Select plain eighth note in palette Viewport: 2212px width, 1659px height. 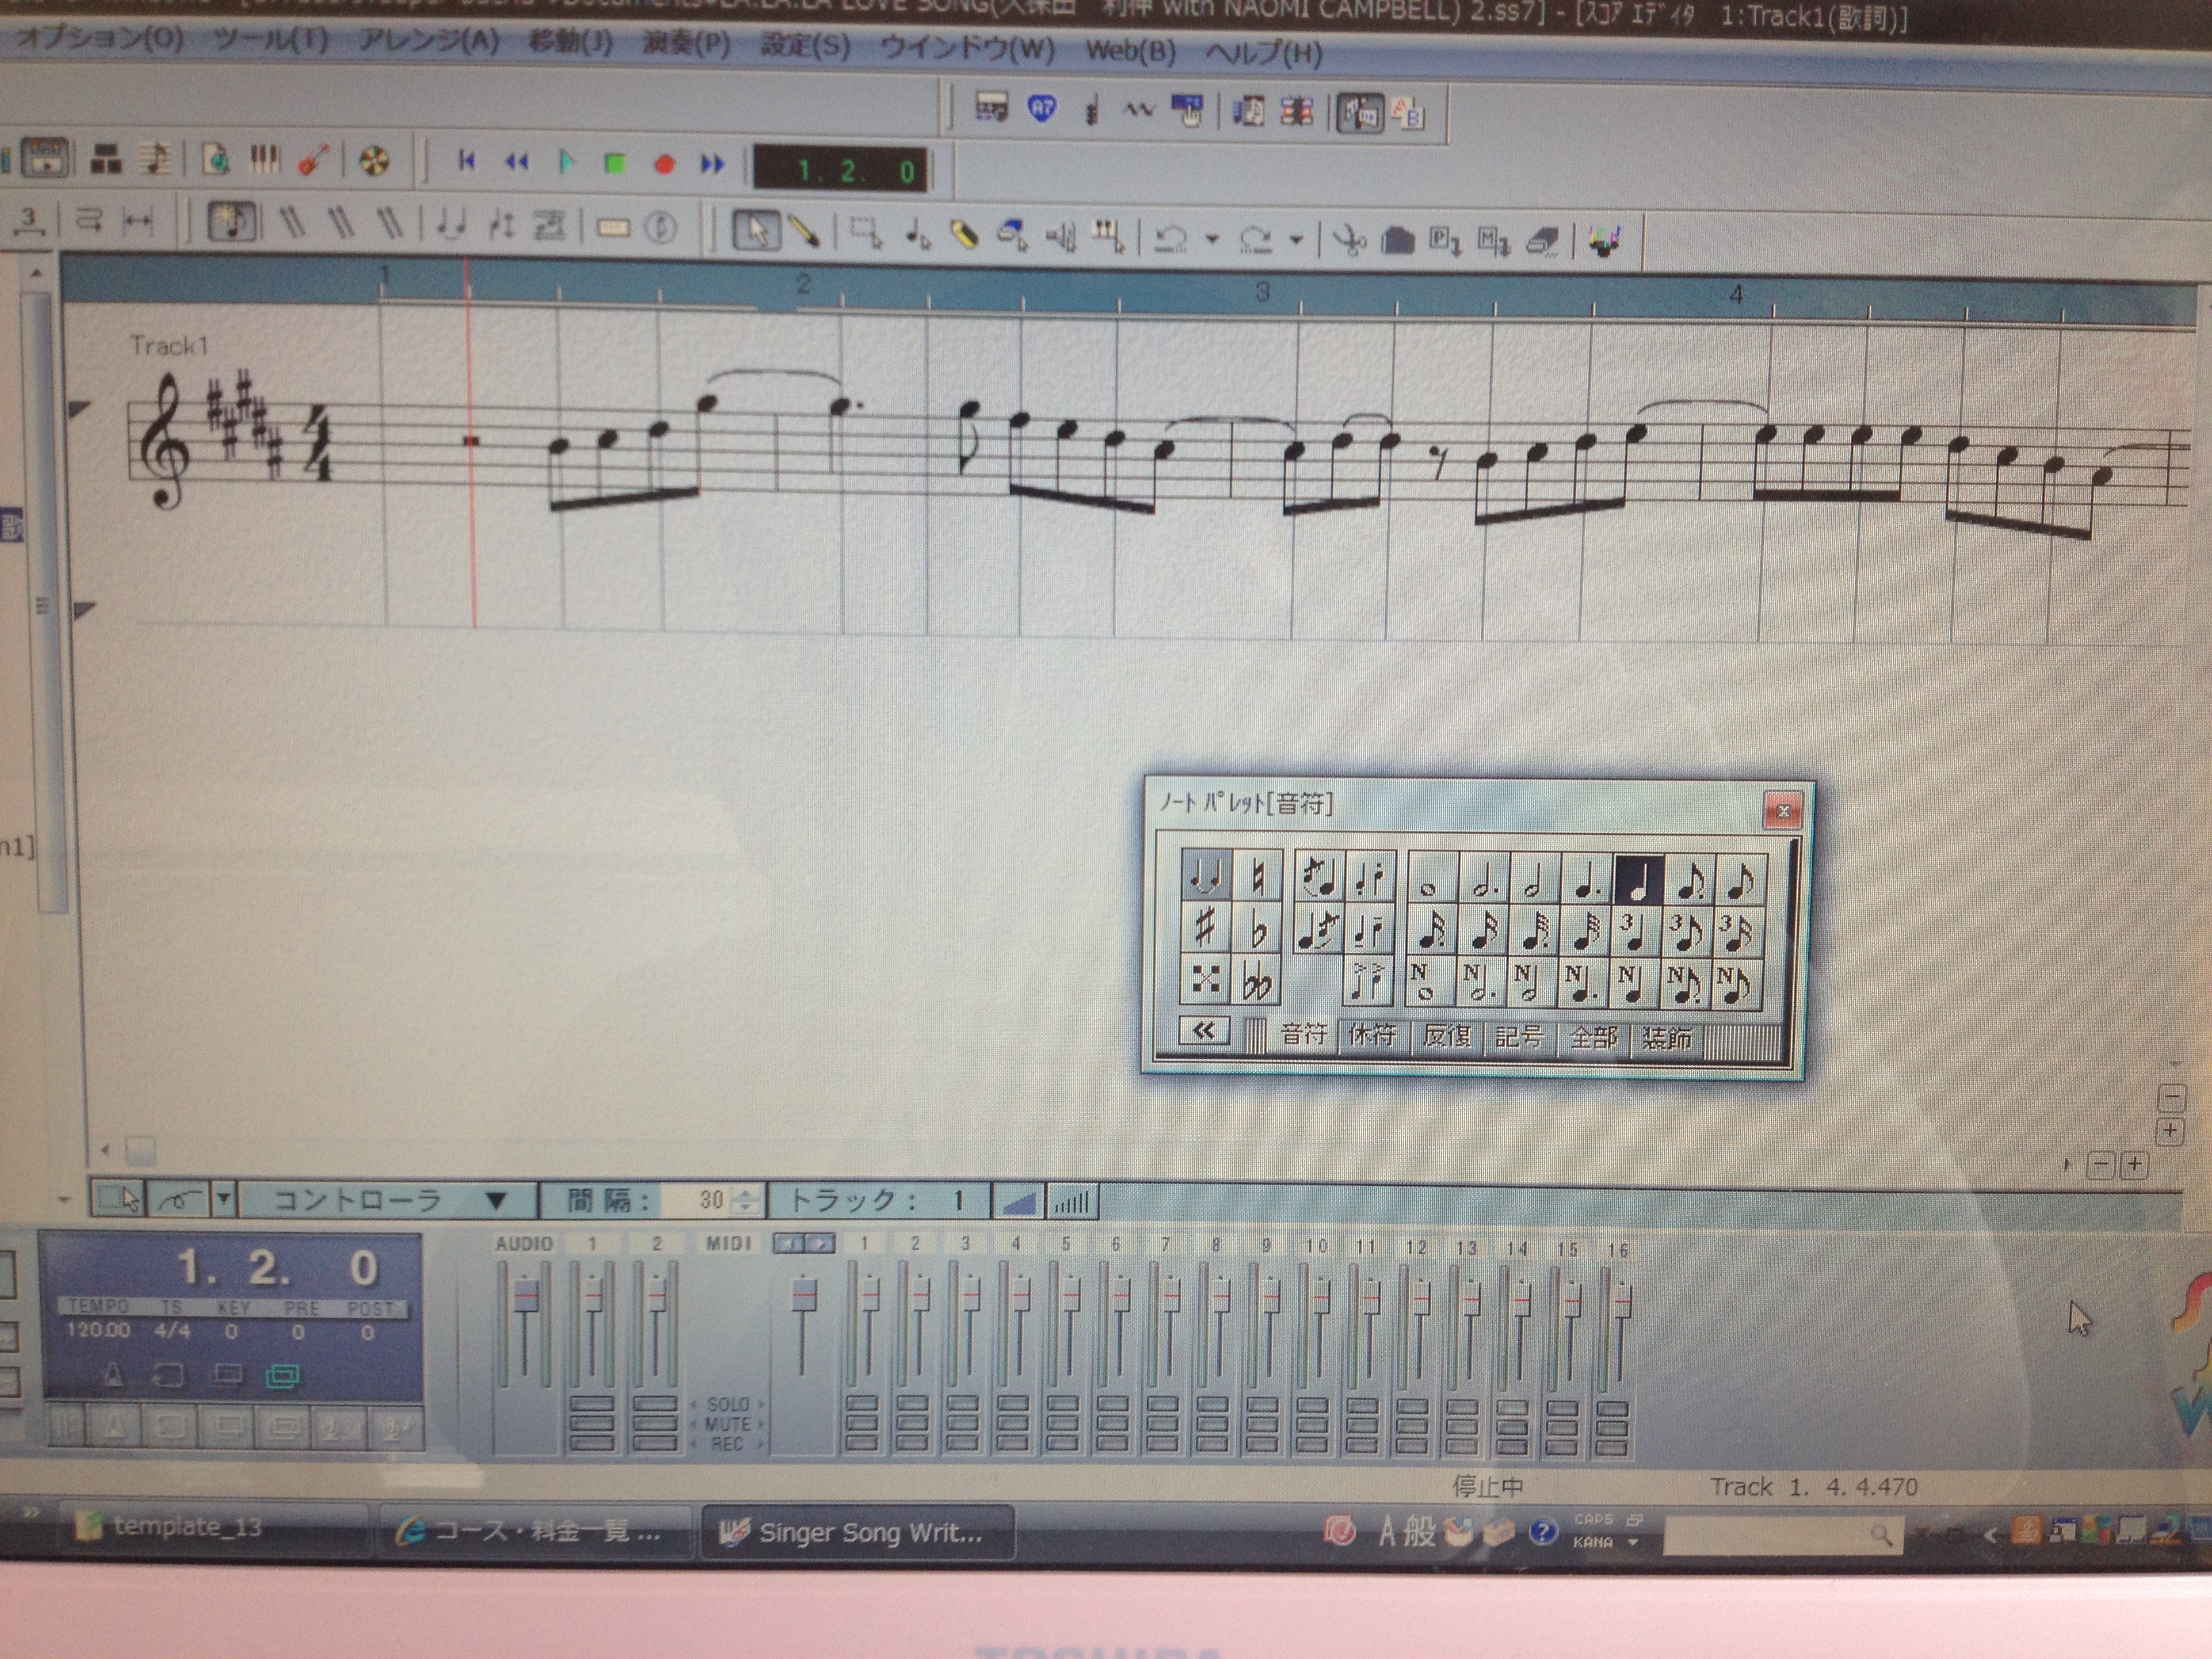1741,881
